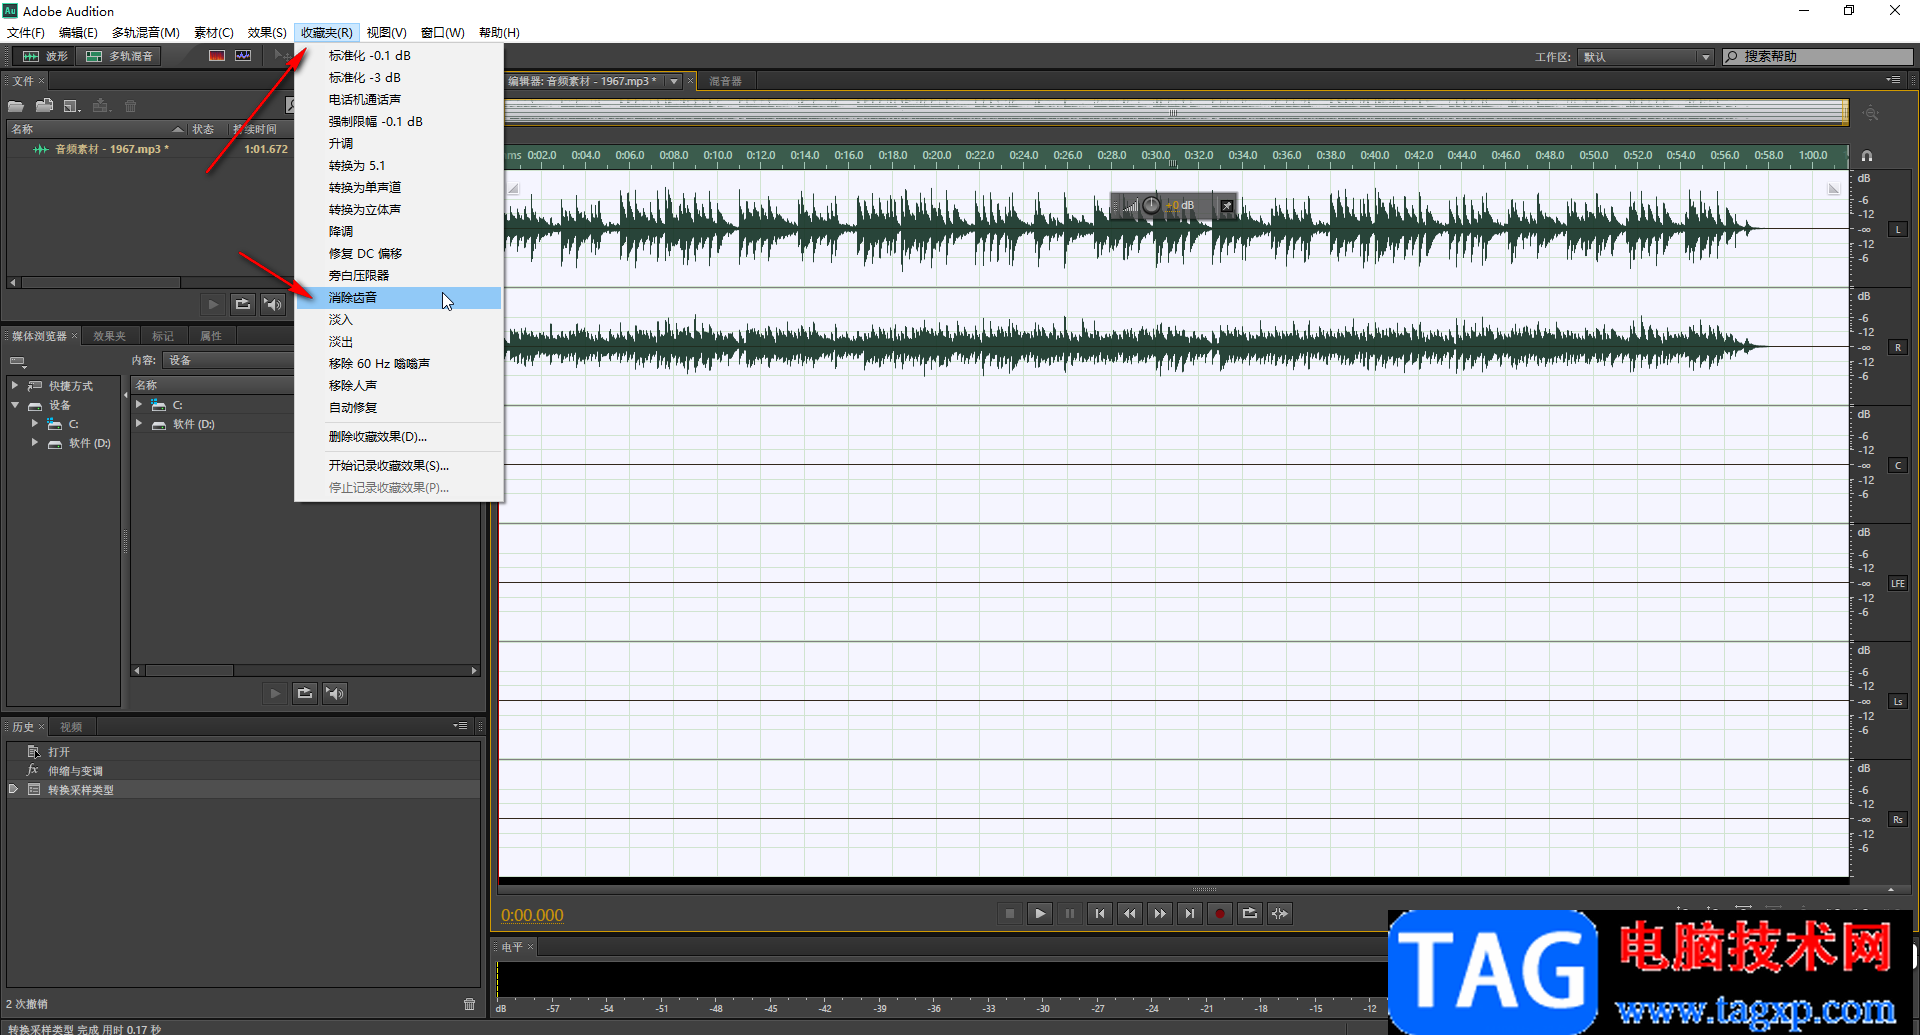
Task: Switch to the Effects Rack tab
Action: pyautogui.click(x=109, y=336)
